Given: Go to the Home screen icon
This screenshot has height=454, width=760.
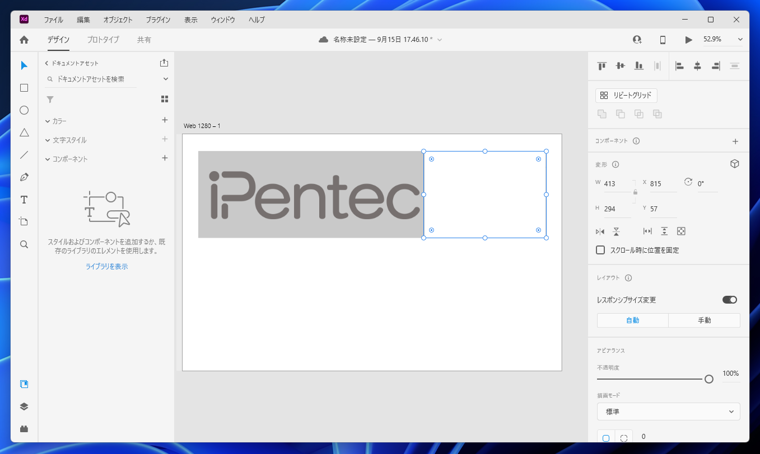Looking at the screenshot, I should tap(24, 40).
